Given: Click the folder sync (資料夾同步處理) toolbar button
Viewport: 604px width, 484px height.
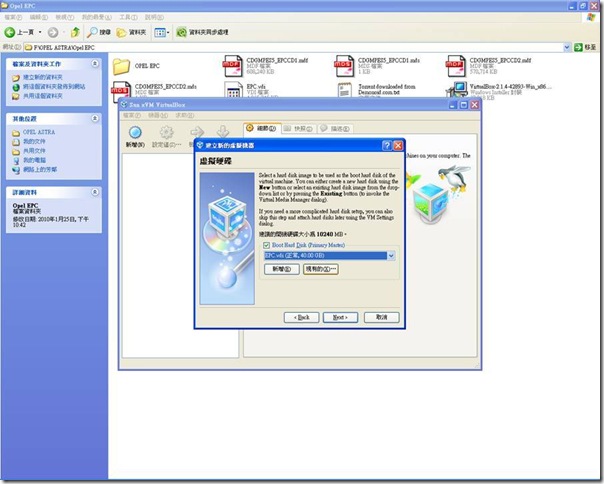Looking at the screenshot, I should [202, 32].
